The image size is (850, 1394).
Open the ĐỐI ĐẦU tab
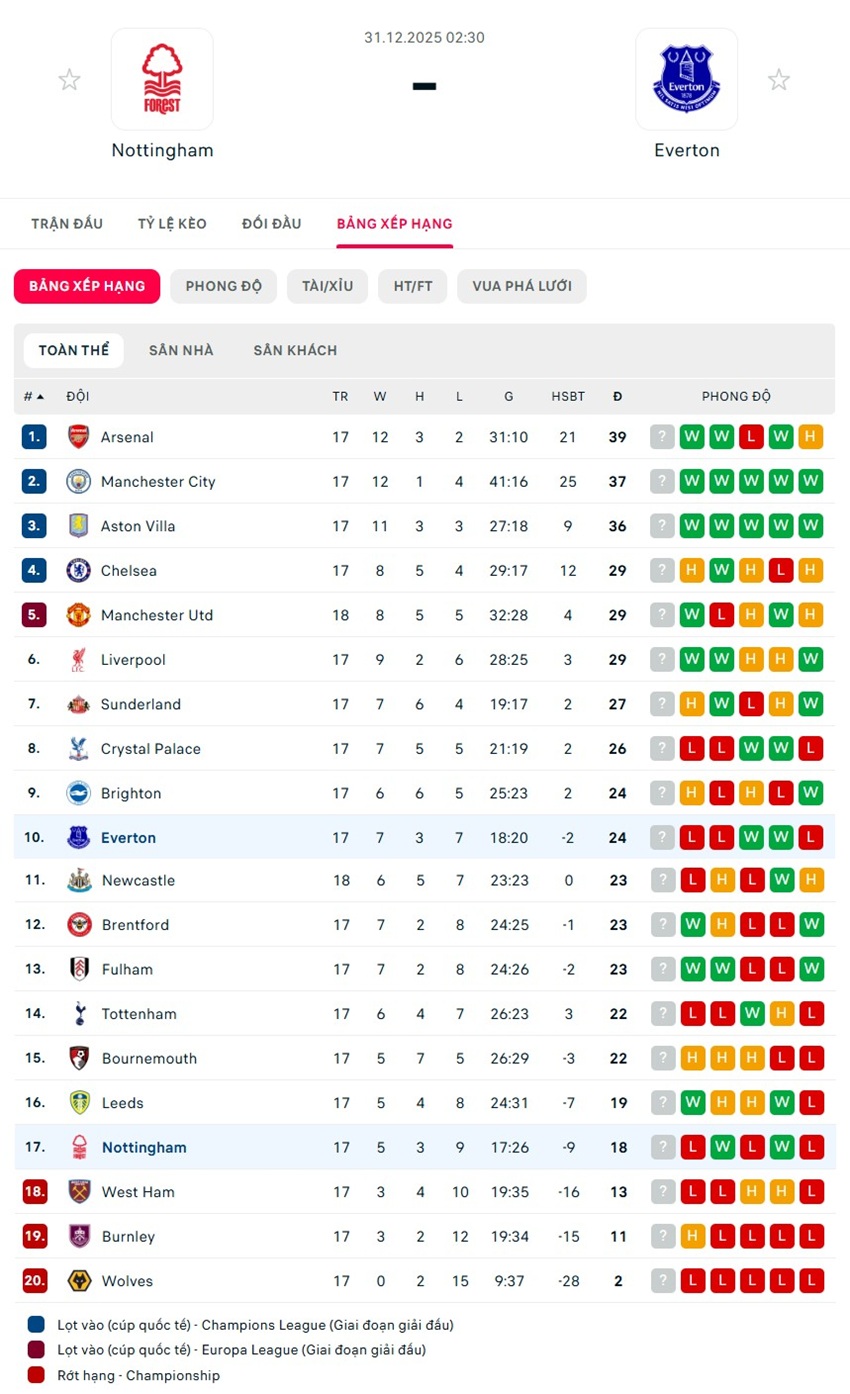click(271, 224)
